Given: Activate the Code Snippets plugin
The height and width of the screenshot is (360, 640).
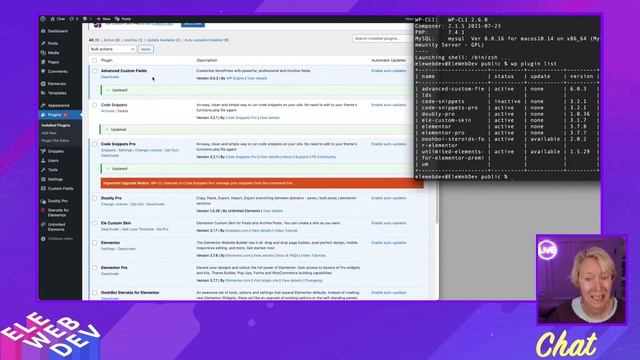Looking at the screenshot, I should (108, 111).
